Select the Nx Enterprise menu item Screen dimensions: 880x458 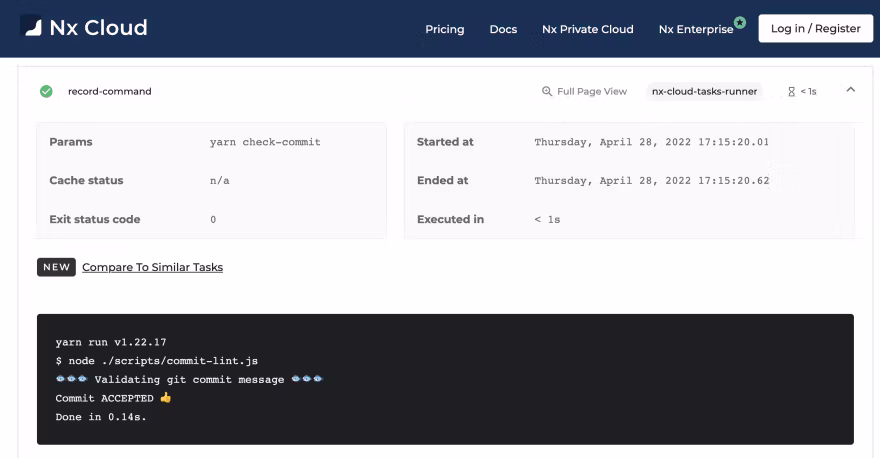695,29
